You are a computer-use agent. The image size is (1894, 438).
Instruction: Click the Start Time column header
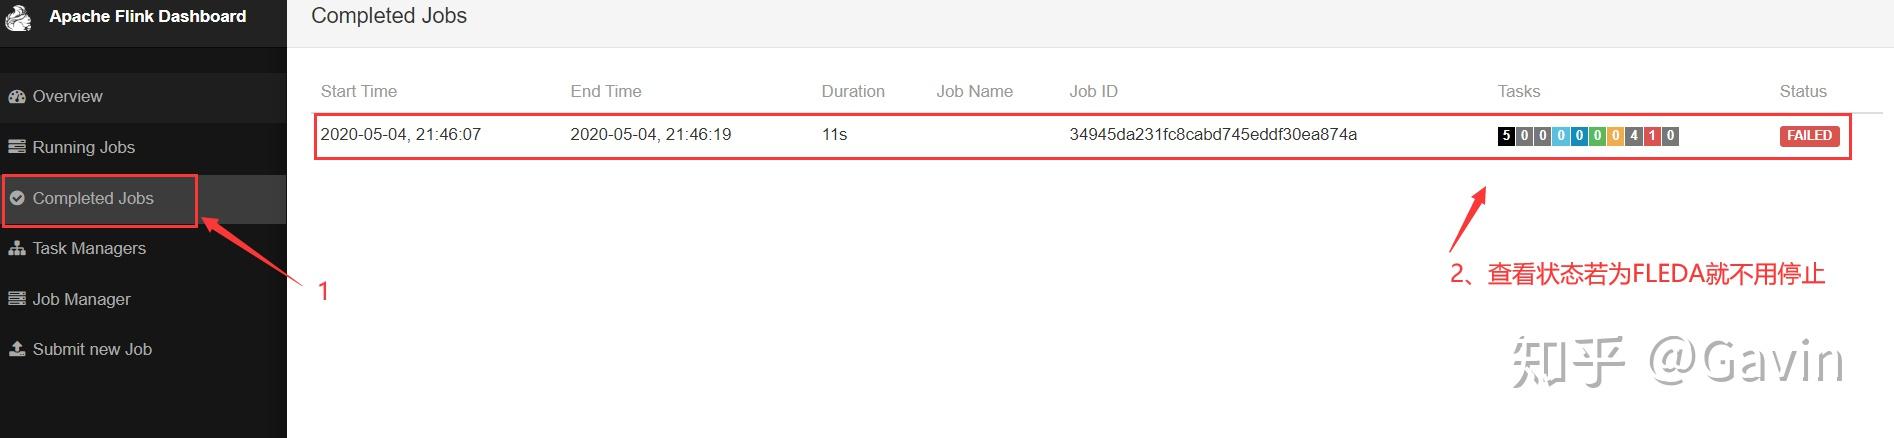click(x=358, y=91)
